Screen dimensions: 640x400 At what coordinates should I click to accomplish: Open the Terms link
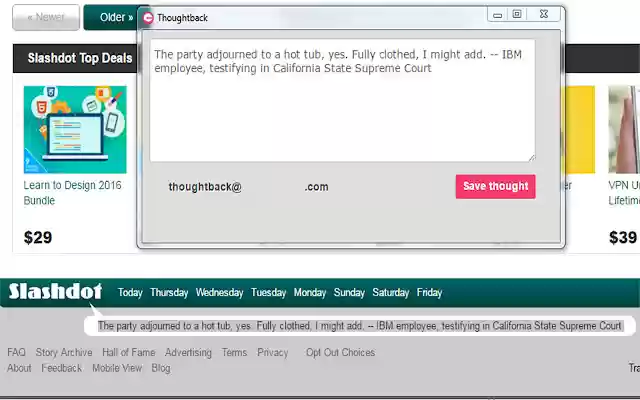pos(234,352)
